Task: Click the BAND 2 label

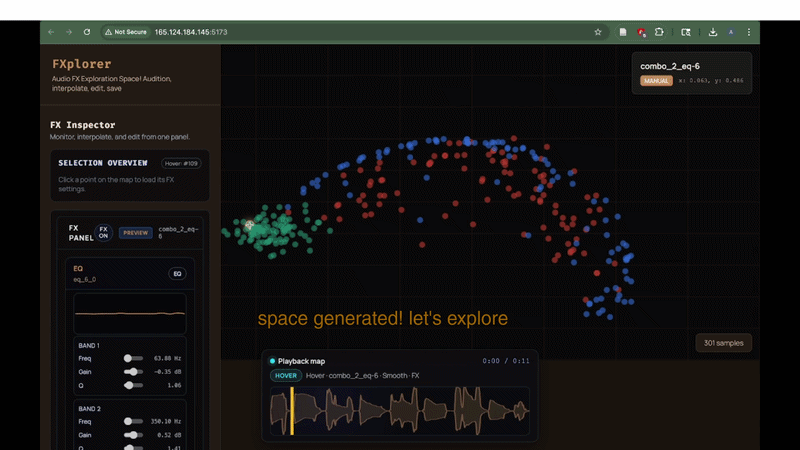Action: (89, 409)
